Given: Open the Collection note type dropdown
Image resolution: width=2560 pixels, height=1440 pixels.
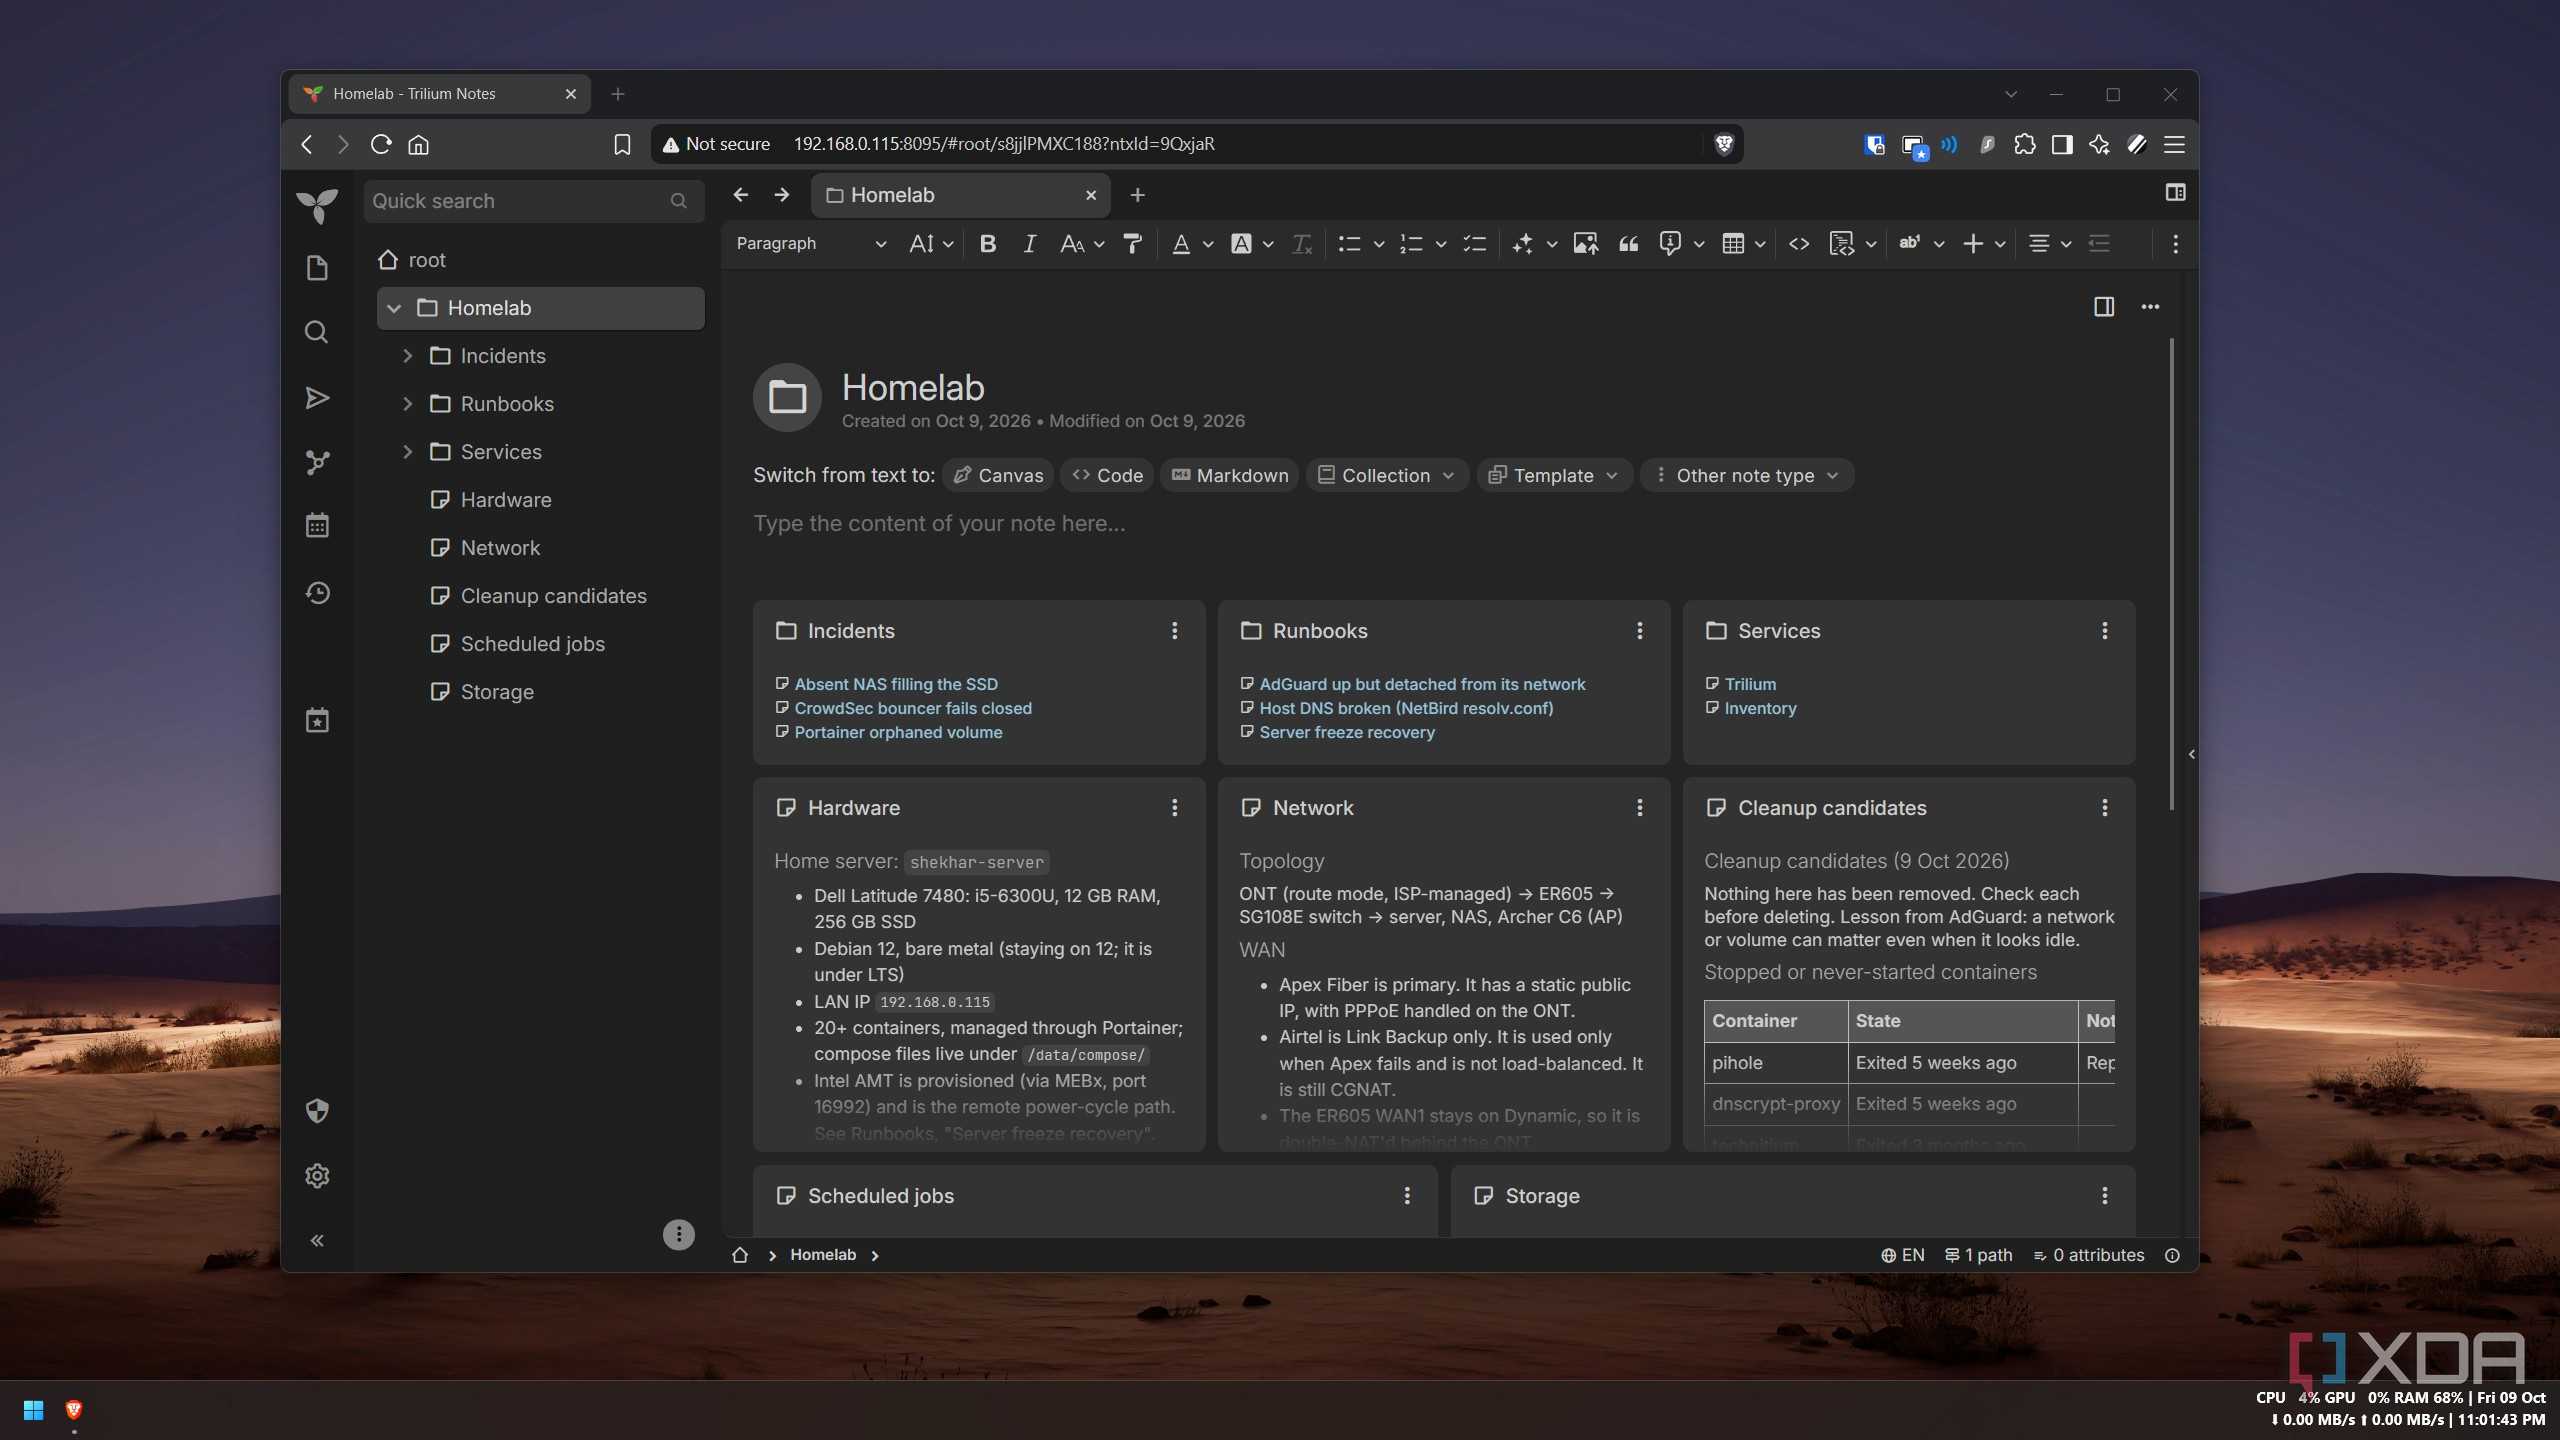Looking at the screenshot, I should (1386, 475).
